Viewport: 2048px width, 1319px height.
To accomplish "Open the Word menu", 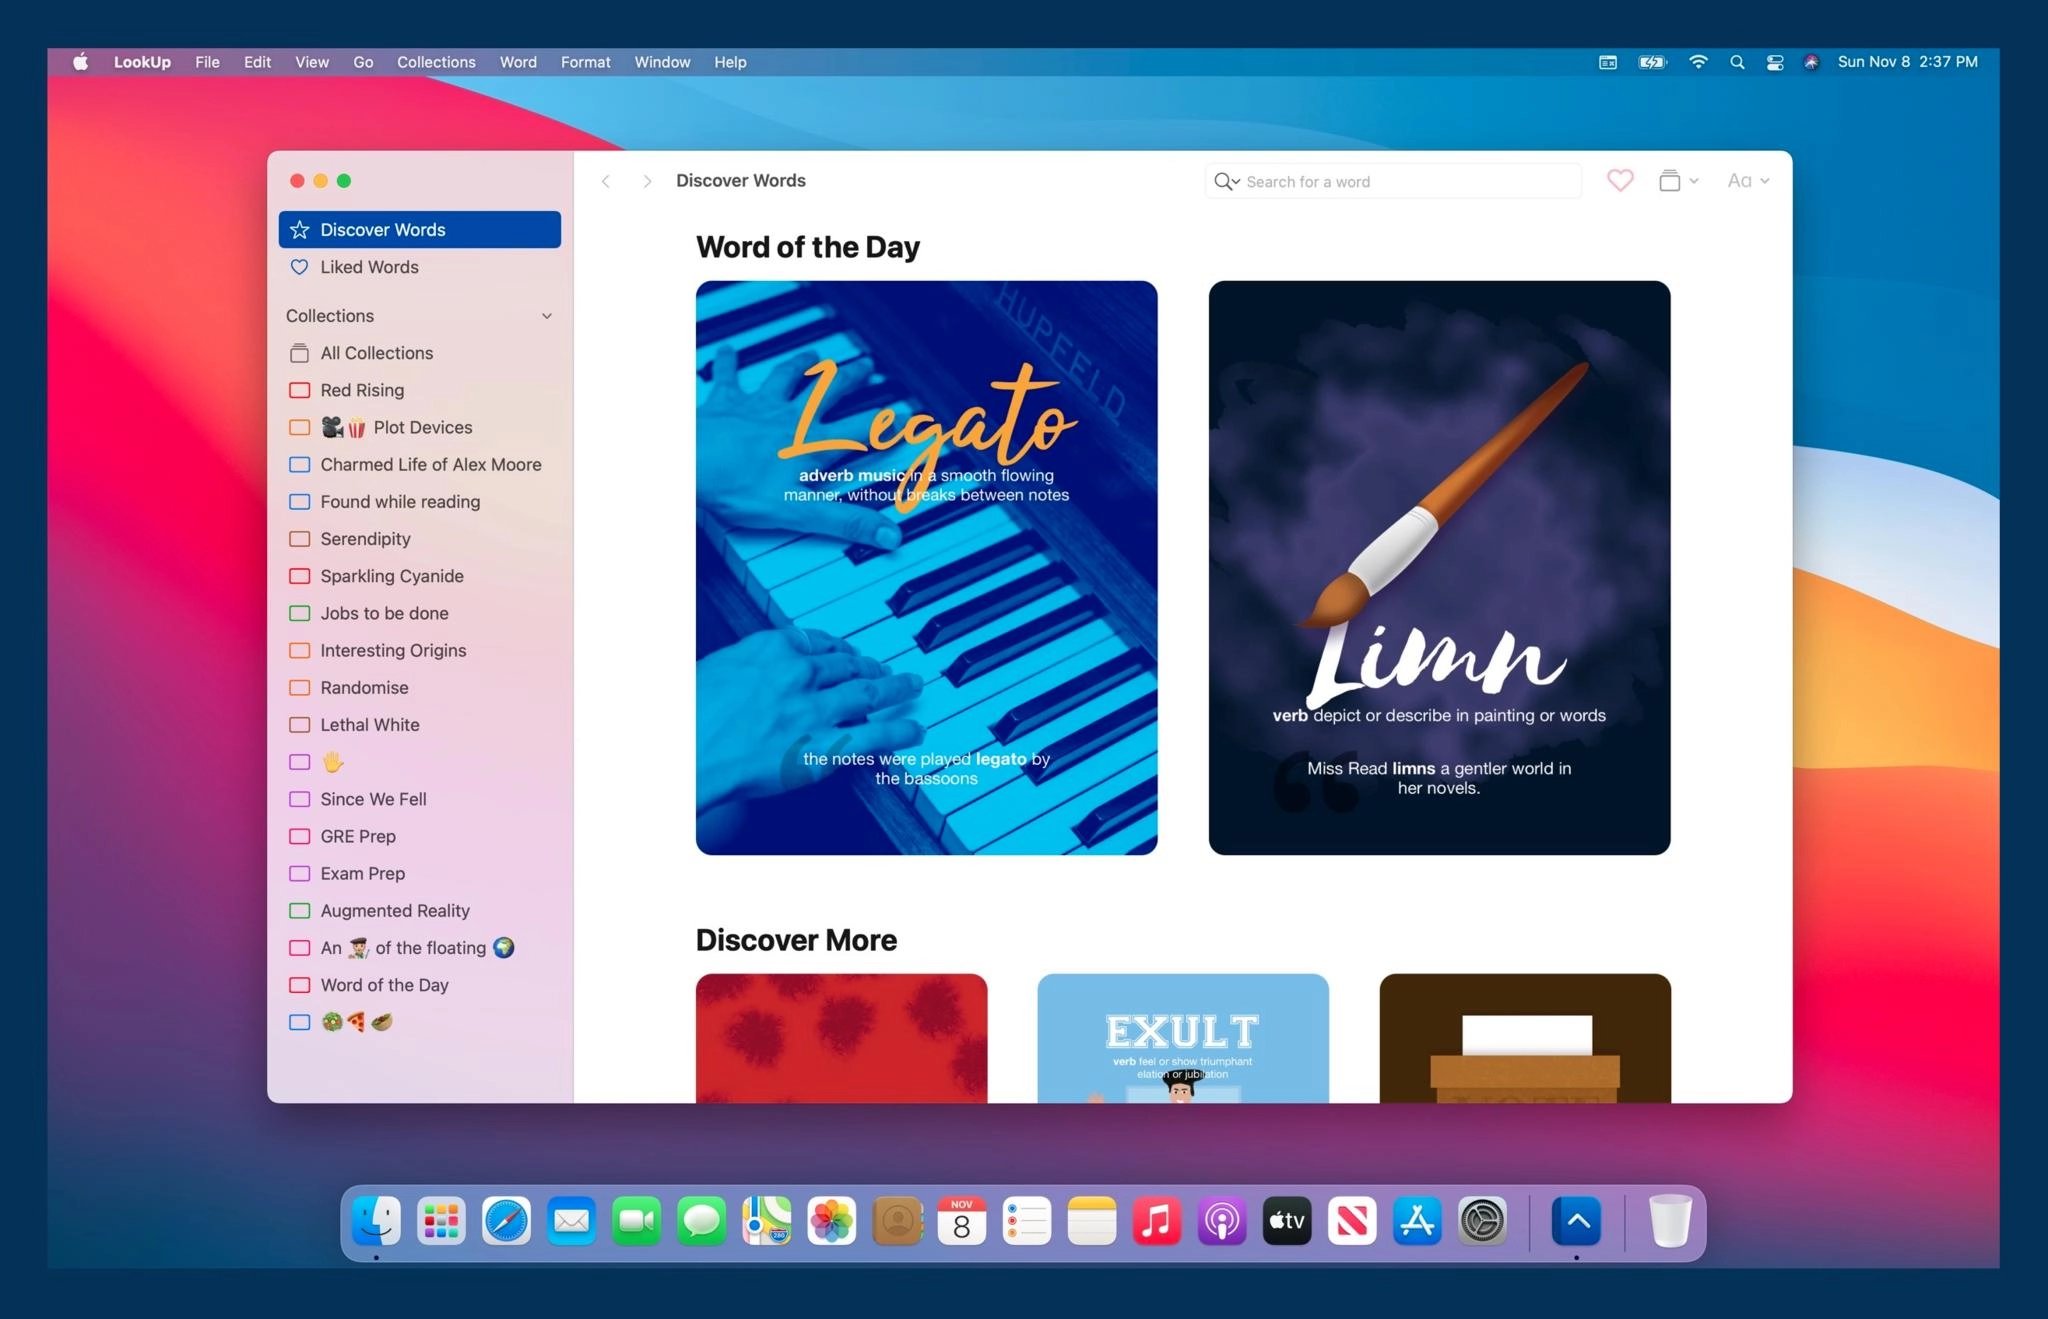I will [x=518, y=62].
